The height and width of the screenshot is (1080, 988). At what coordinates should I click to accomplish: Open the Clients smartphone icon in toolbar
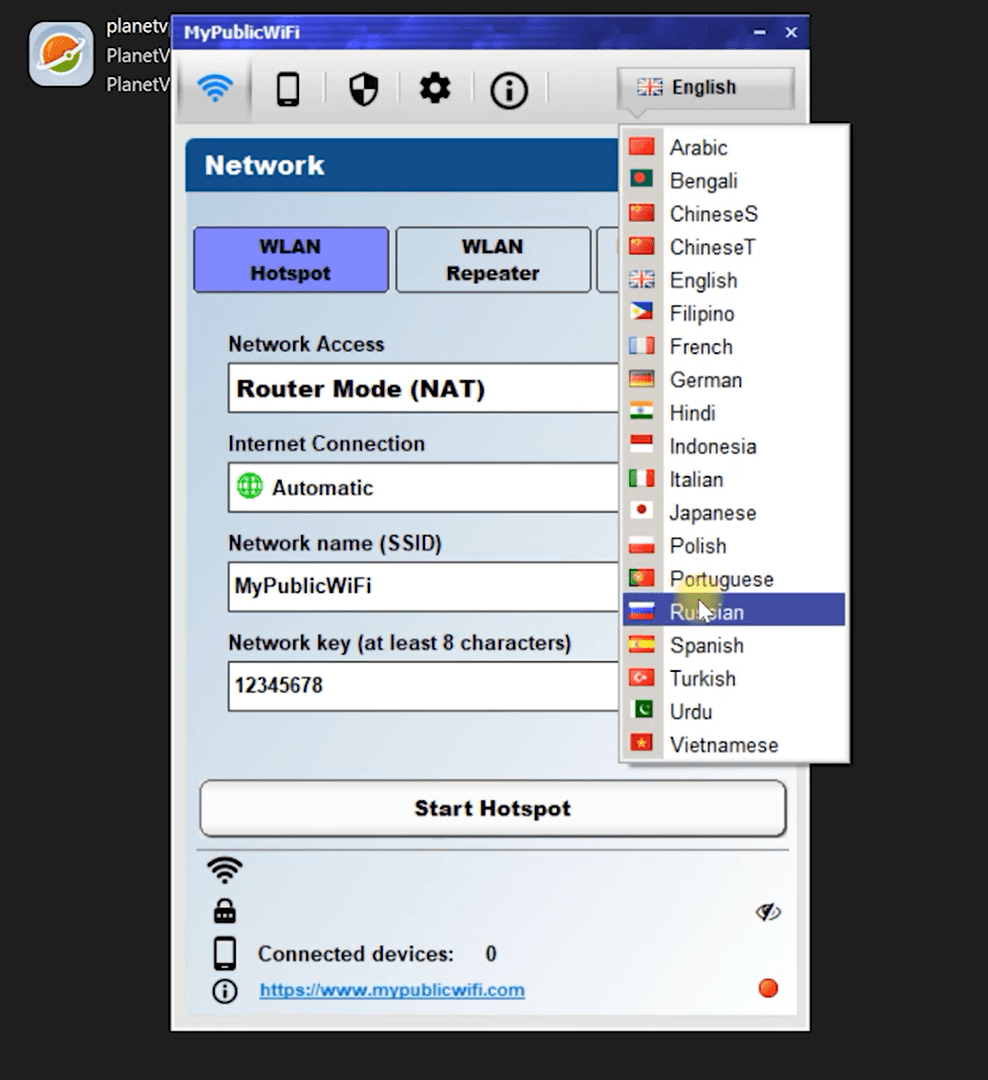click(x=288, y=89)
